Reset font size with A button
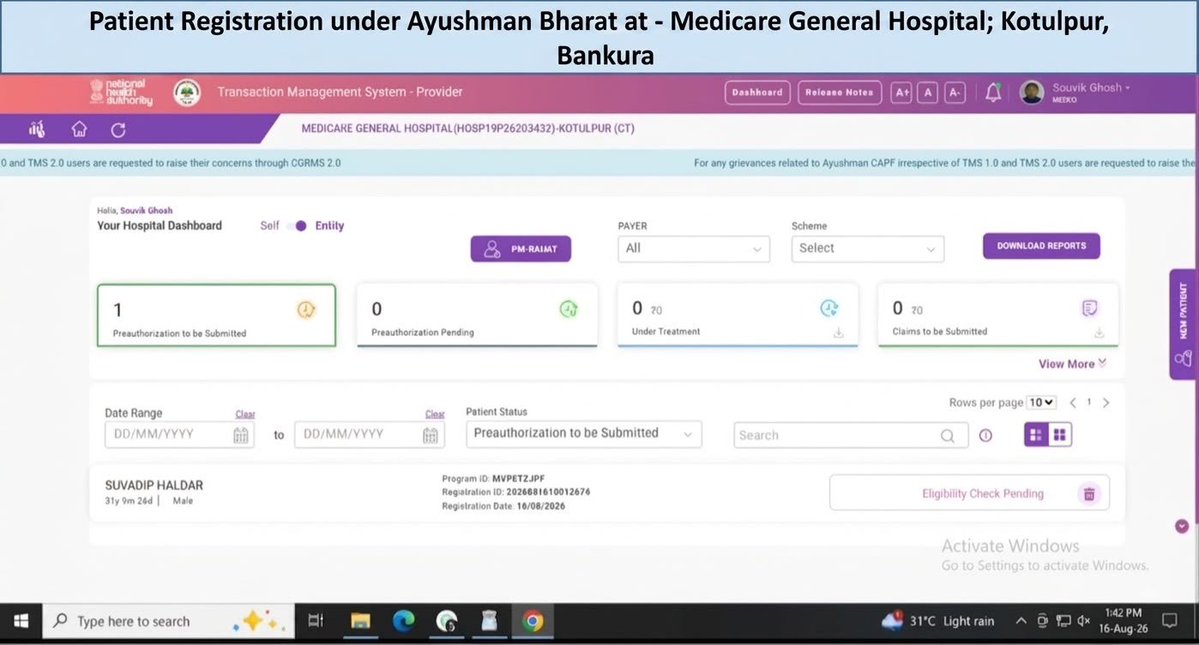This screenshot has height=645, width=1199. (x=928, y=92)
